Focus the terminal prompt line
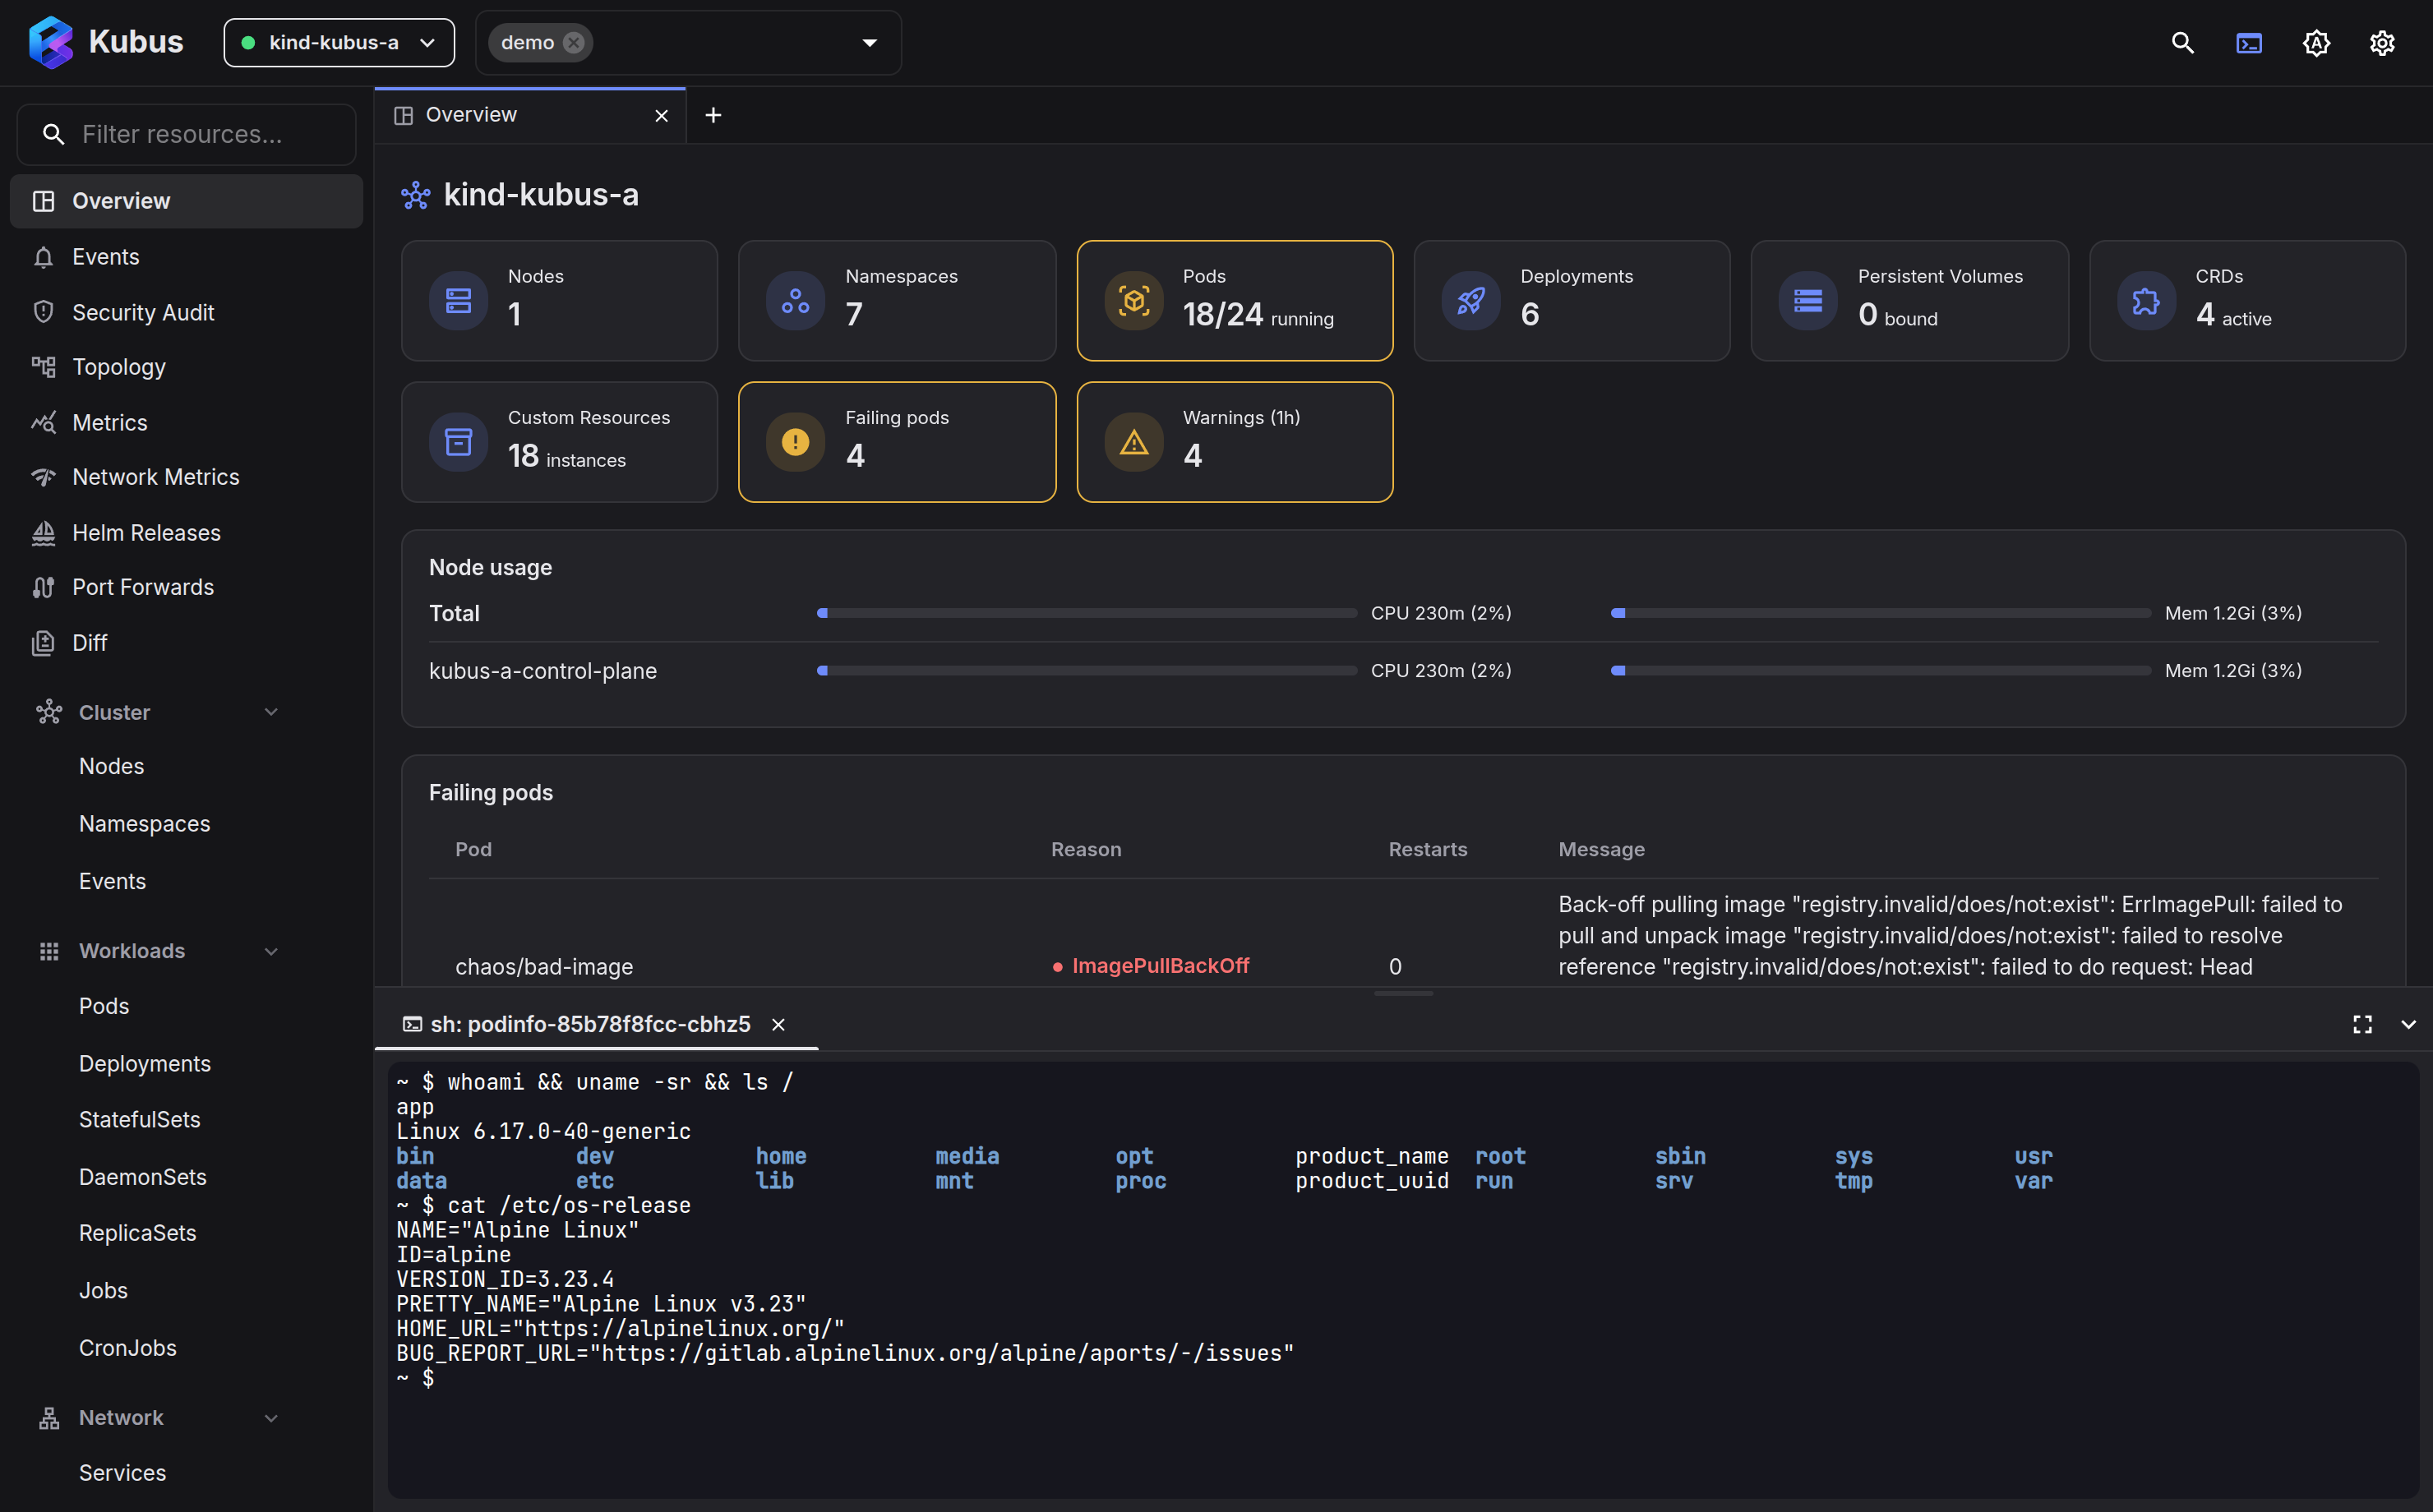2433x1512 pixels. [415, 1378]
